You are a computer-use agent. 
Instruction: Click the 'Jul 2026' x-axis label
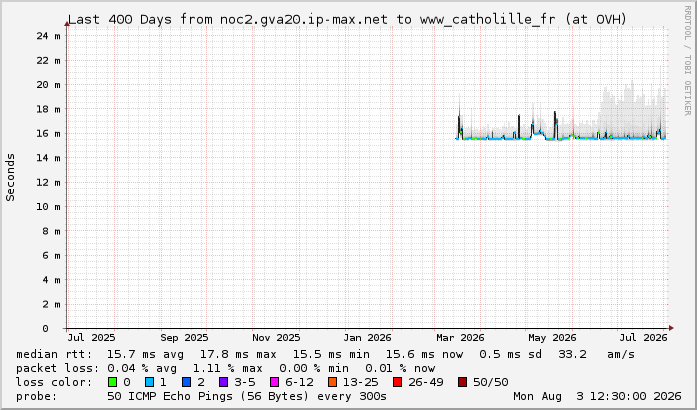coord(644,338)
